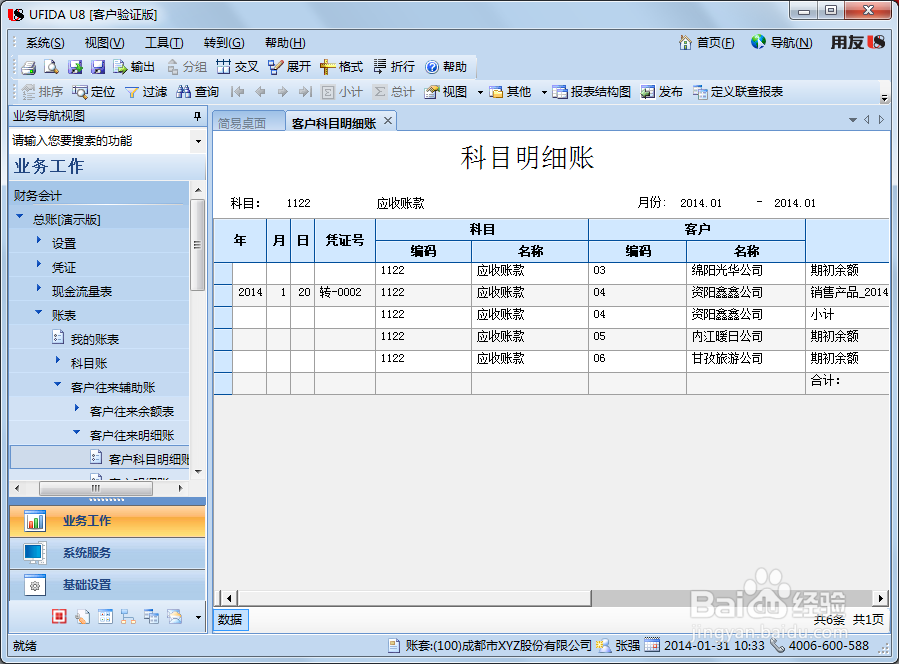
Task: Click the 定位 locate tool
Action: pos(93,92)
